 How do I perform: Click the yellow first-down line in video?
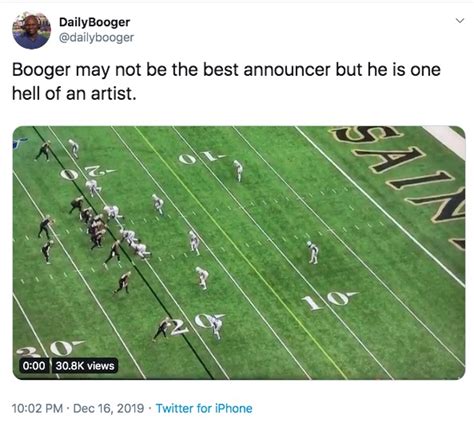tap(241, 253)
